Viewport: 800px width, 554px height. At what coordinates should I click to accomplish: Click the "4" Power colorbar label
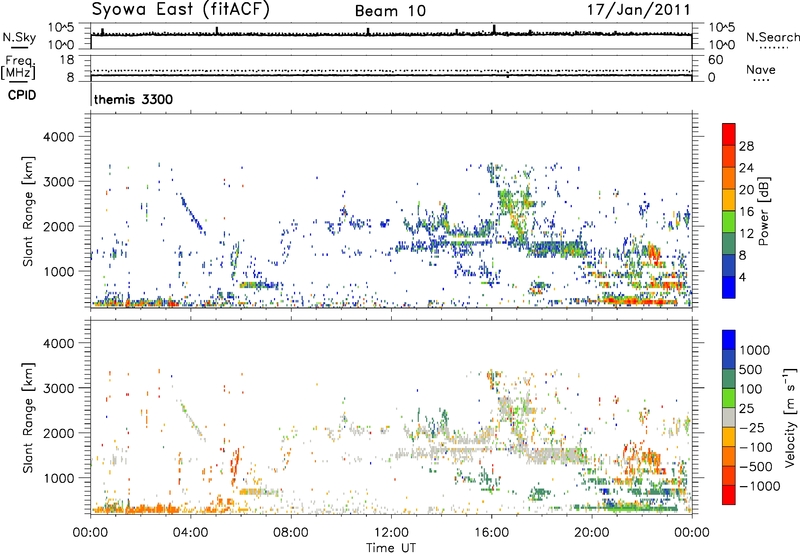pyautogui.click(x=742, y=277)
